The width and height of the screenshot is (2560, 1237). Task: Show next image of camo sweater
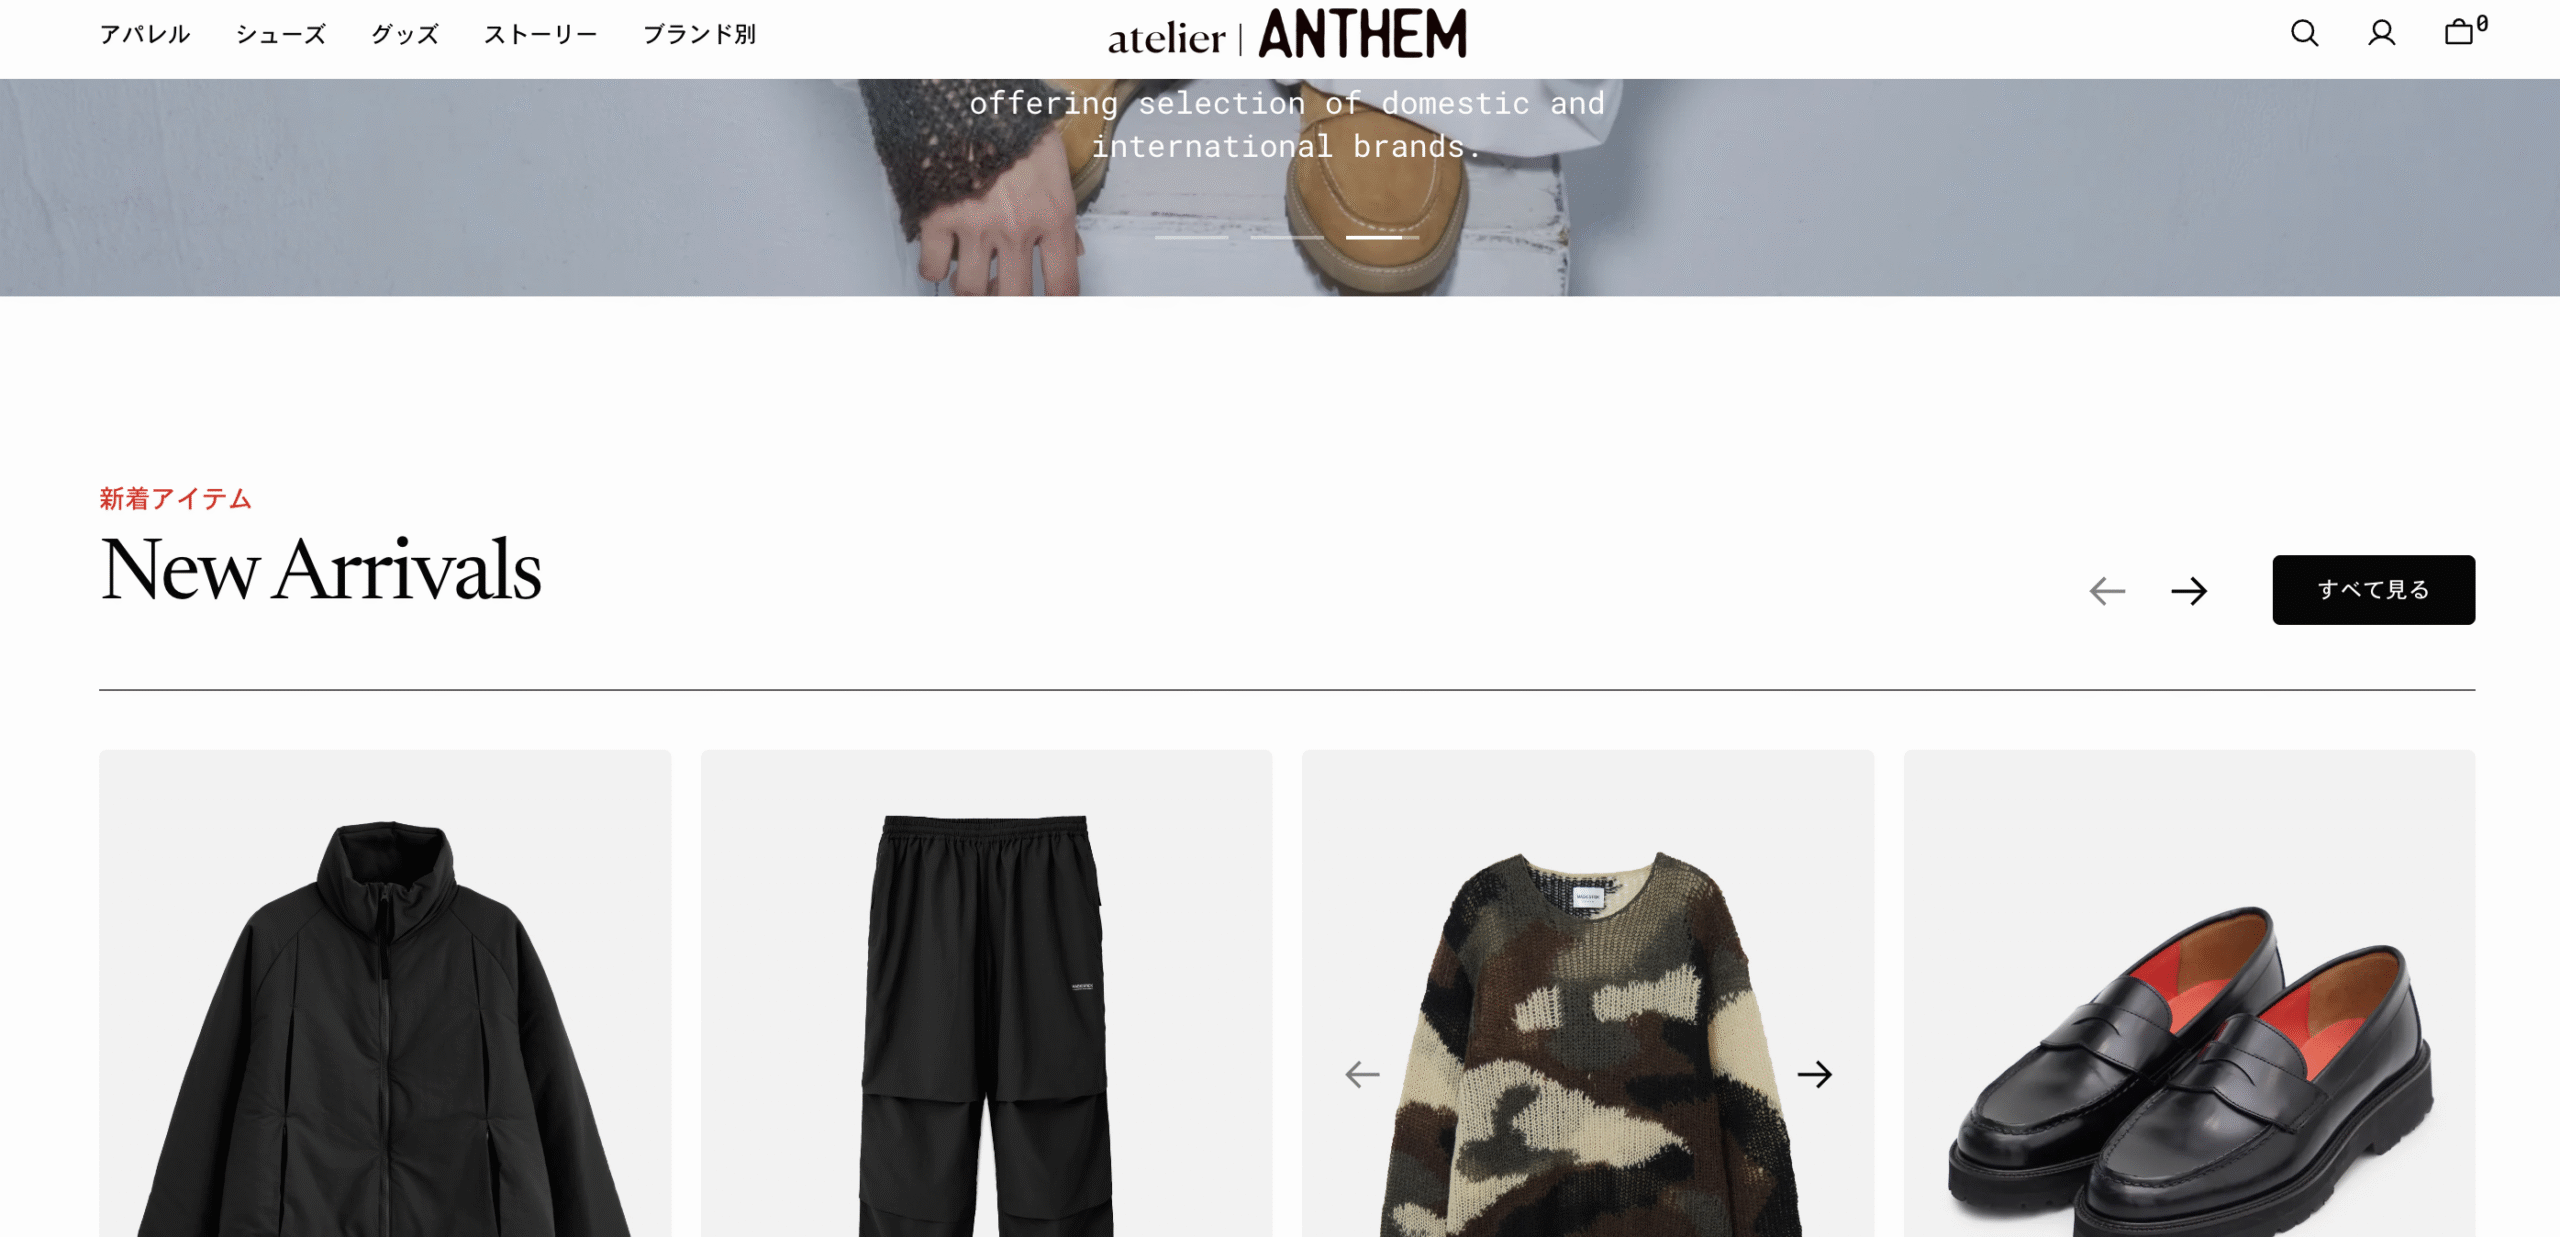click(x=1814, y=1074)
